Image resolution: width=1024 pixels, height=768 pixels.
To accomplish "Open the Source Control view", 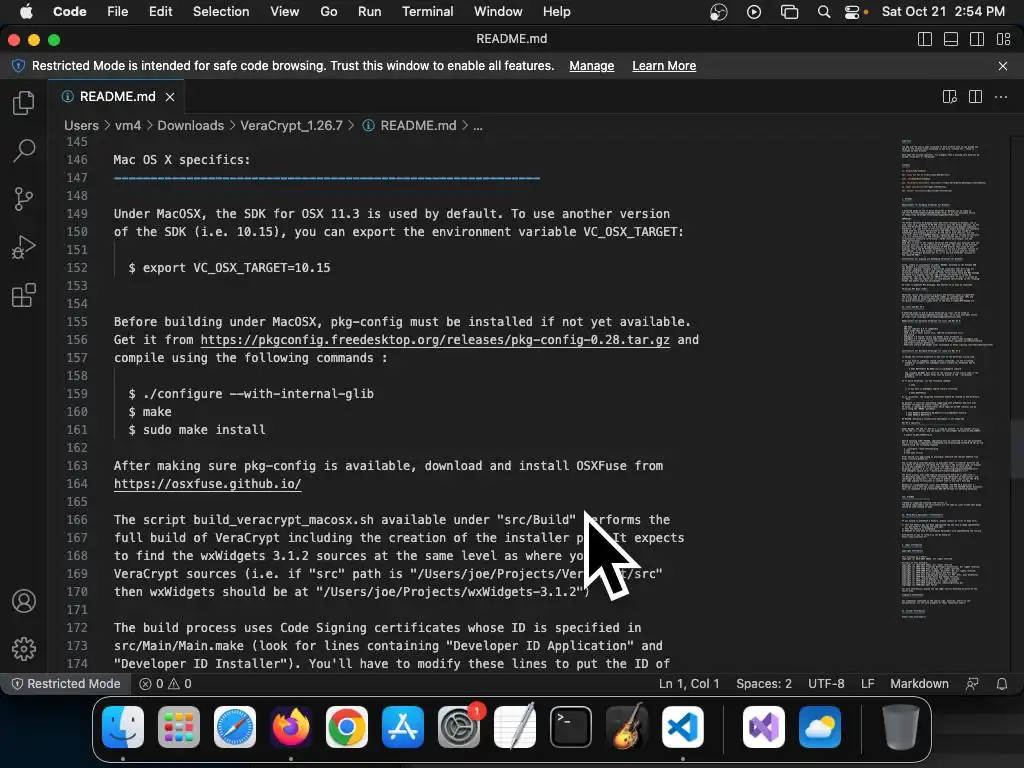I will (x=24, y=199).
